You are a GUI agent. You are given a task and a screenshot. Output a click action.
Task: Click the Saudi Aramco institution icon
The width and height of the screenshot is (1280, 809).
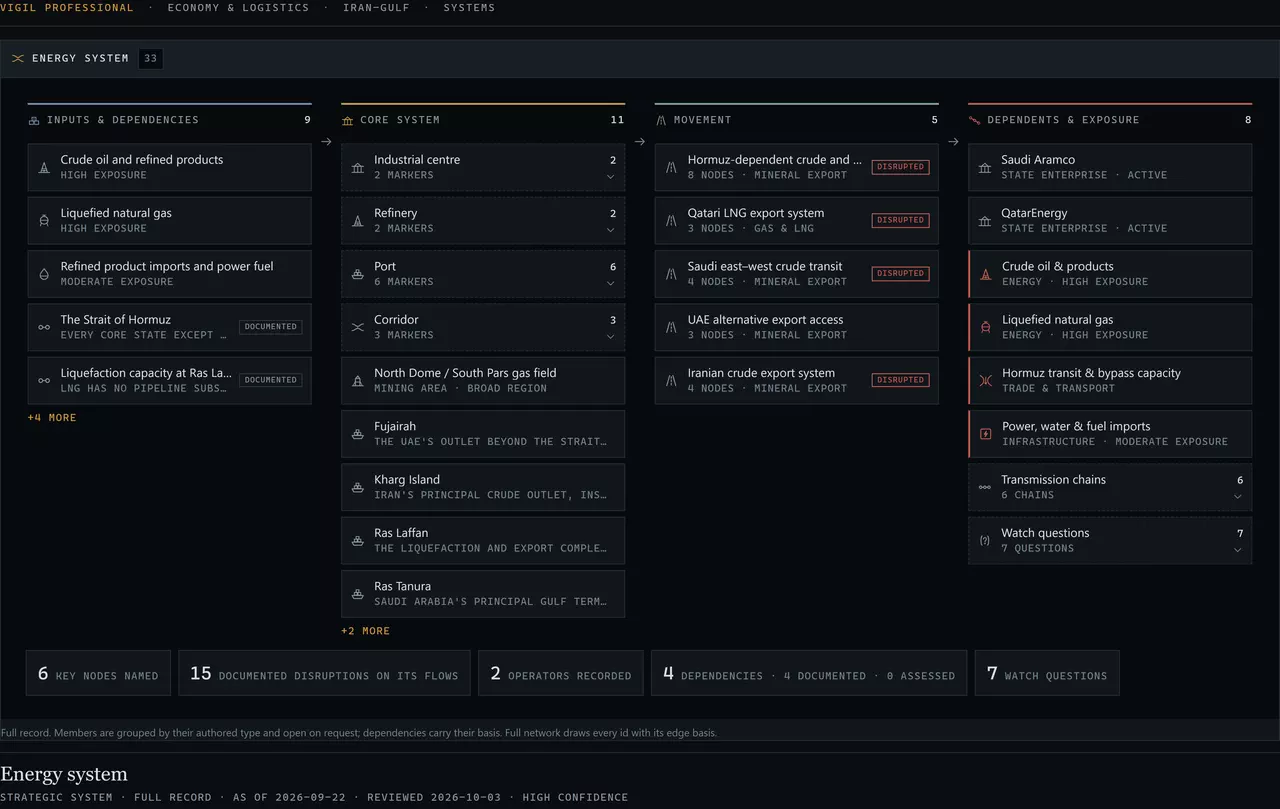coord(985,167)
